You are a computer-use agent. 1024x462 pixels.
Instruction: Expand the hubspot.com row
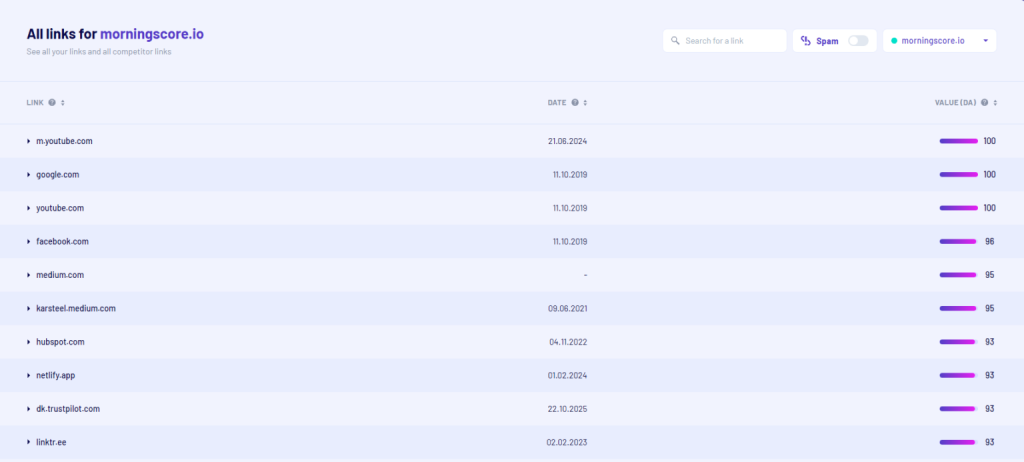pos(29,342)
